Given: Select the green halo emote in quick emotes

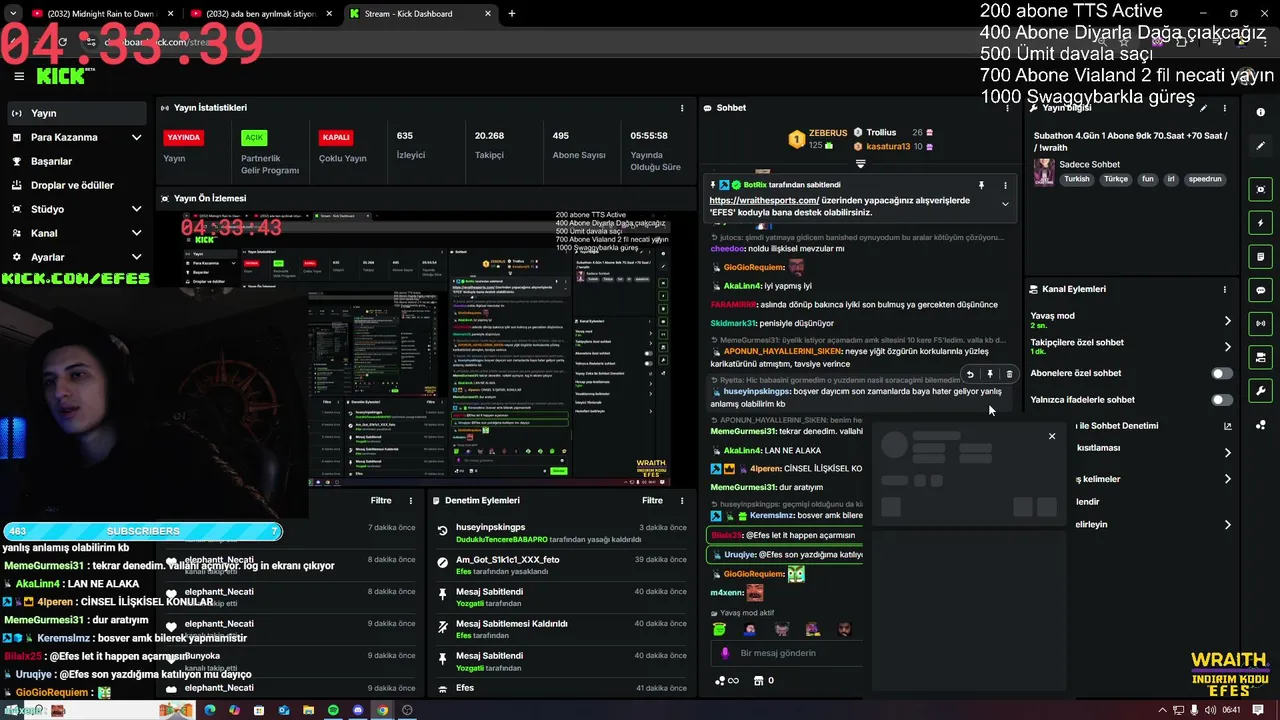Looking at the screenshot, I should tap(719, 629).
